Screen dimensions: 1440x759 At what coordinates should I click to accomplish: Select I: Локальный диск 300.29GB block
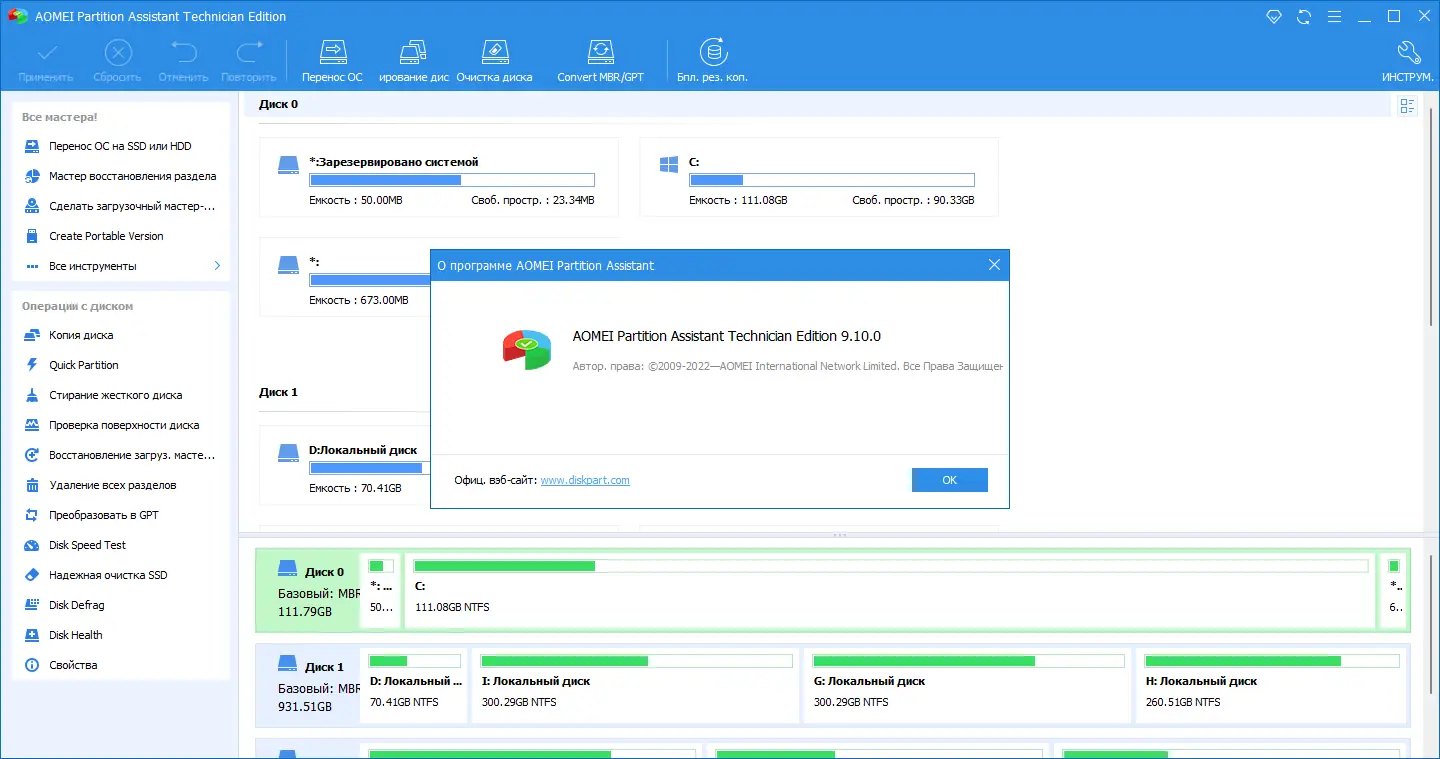click(636, 685)
